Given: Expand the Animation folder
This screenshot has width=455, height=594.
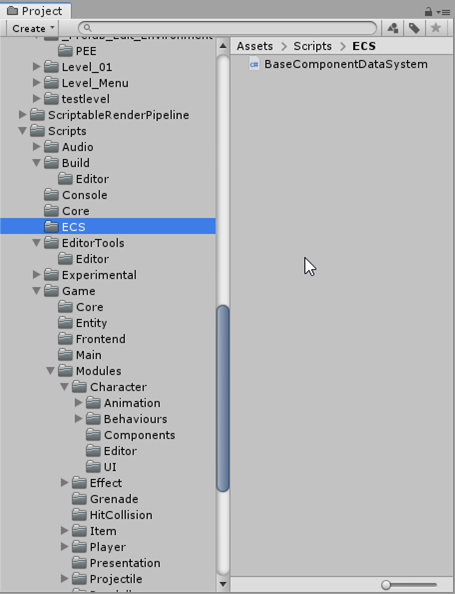Looking at the screenshot, I should (78, 403).
